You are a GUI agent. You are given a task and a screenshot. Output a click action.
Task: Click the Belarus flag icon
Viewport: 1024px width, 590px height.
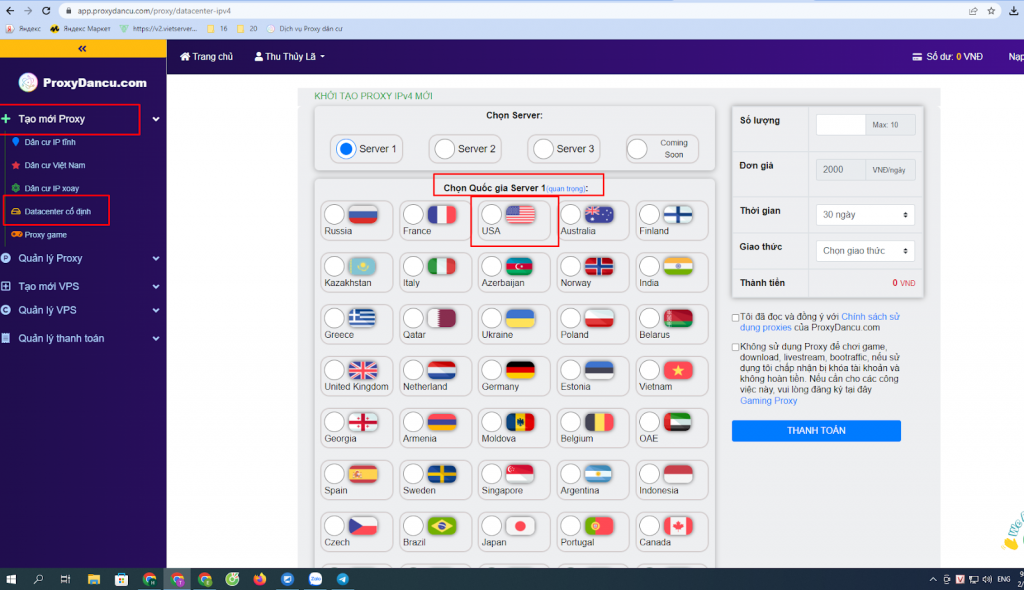tap(678, 318)
